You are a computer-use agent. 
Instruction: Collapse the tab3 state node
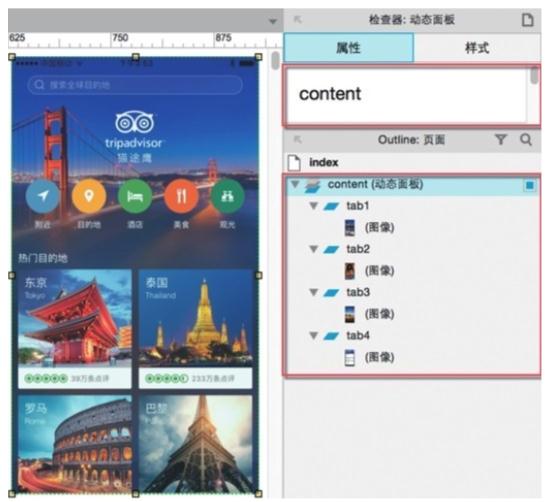click(314, 292)
